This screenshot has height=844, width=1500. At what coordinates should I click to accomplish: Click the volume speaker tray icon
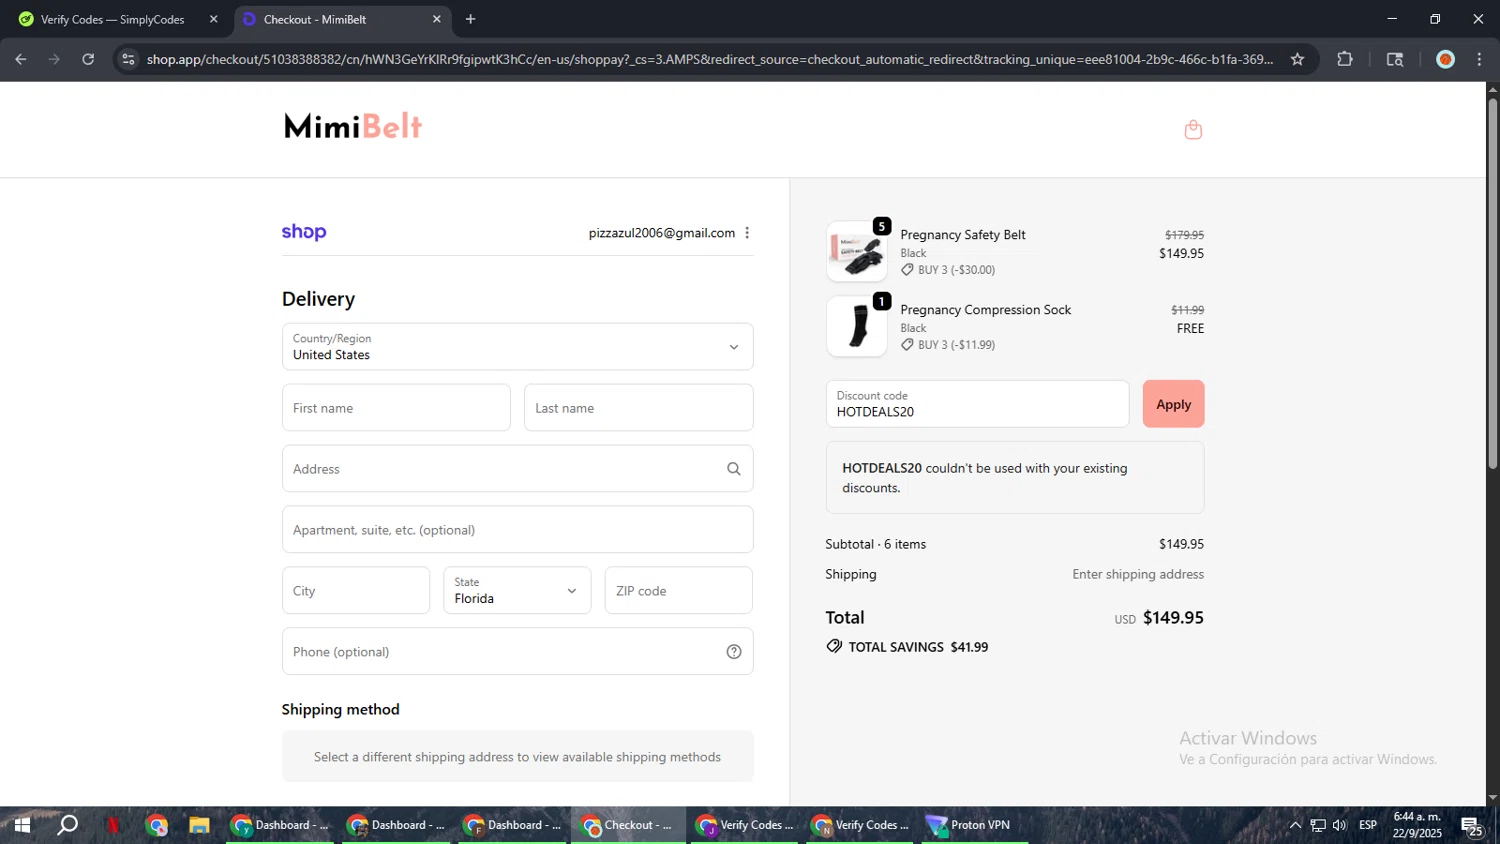click(x=1340, y=825)
